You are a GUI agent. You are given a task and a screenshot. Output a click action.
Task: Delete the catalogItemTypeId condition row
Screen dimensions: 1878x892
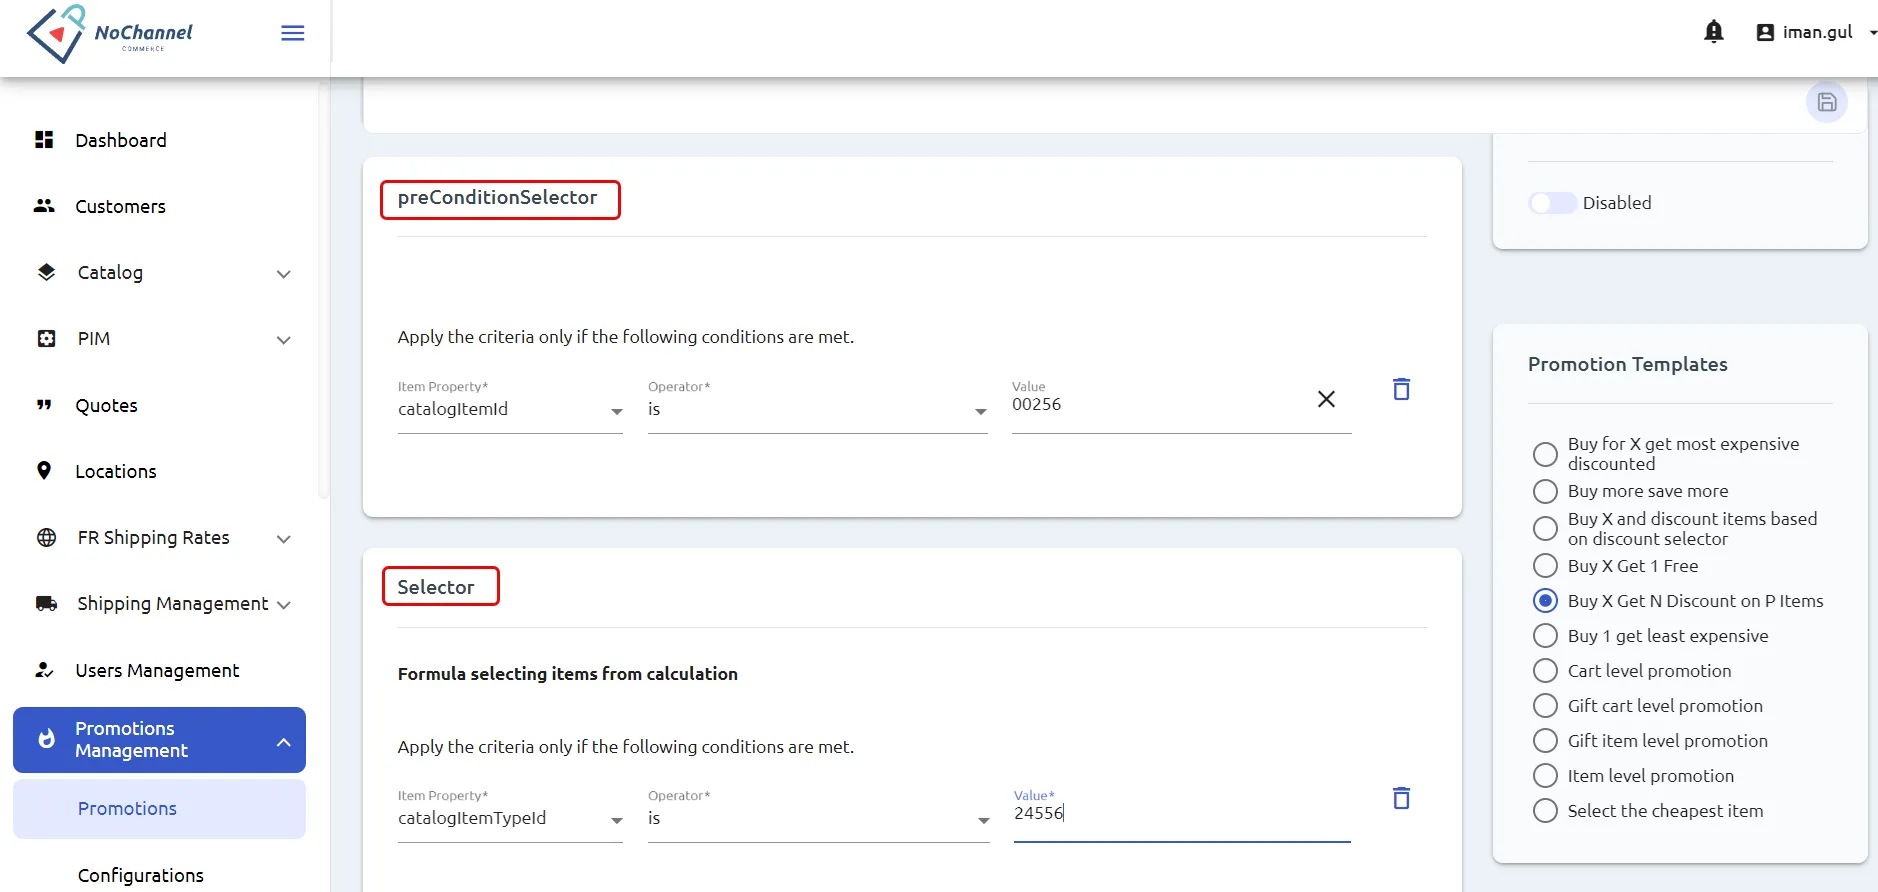(1401, 798)
